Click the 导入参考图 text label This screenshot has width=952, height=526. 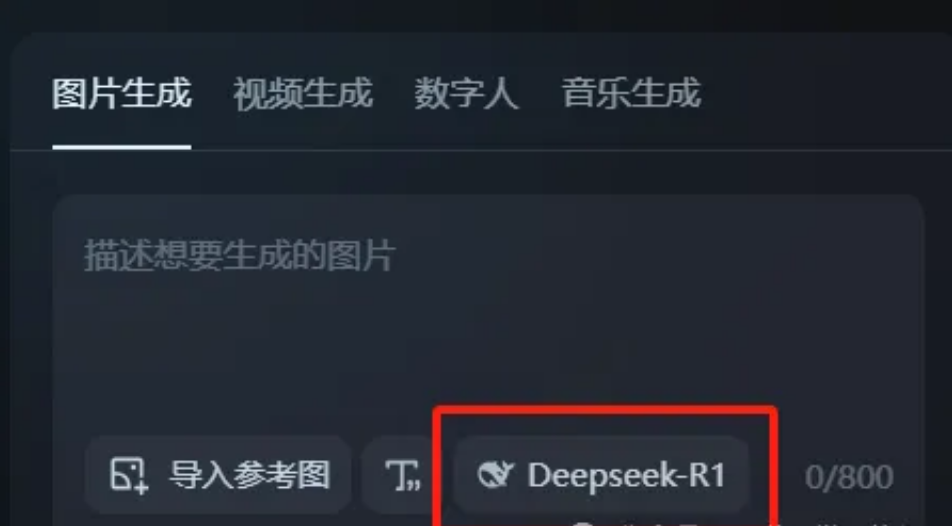pos(250,475)
